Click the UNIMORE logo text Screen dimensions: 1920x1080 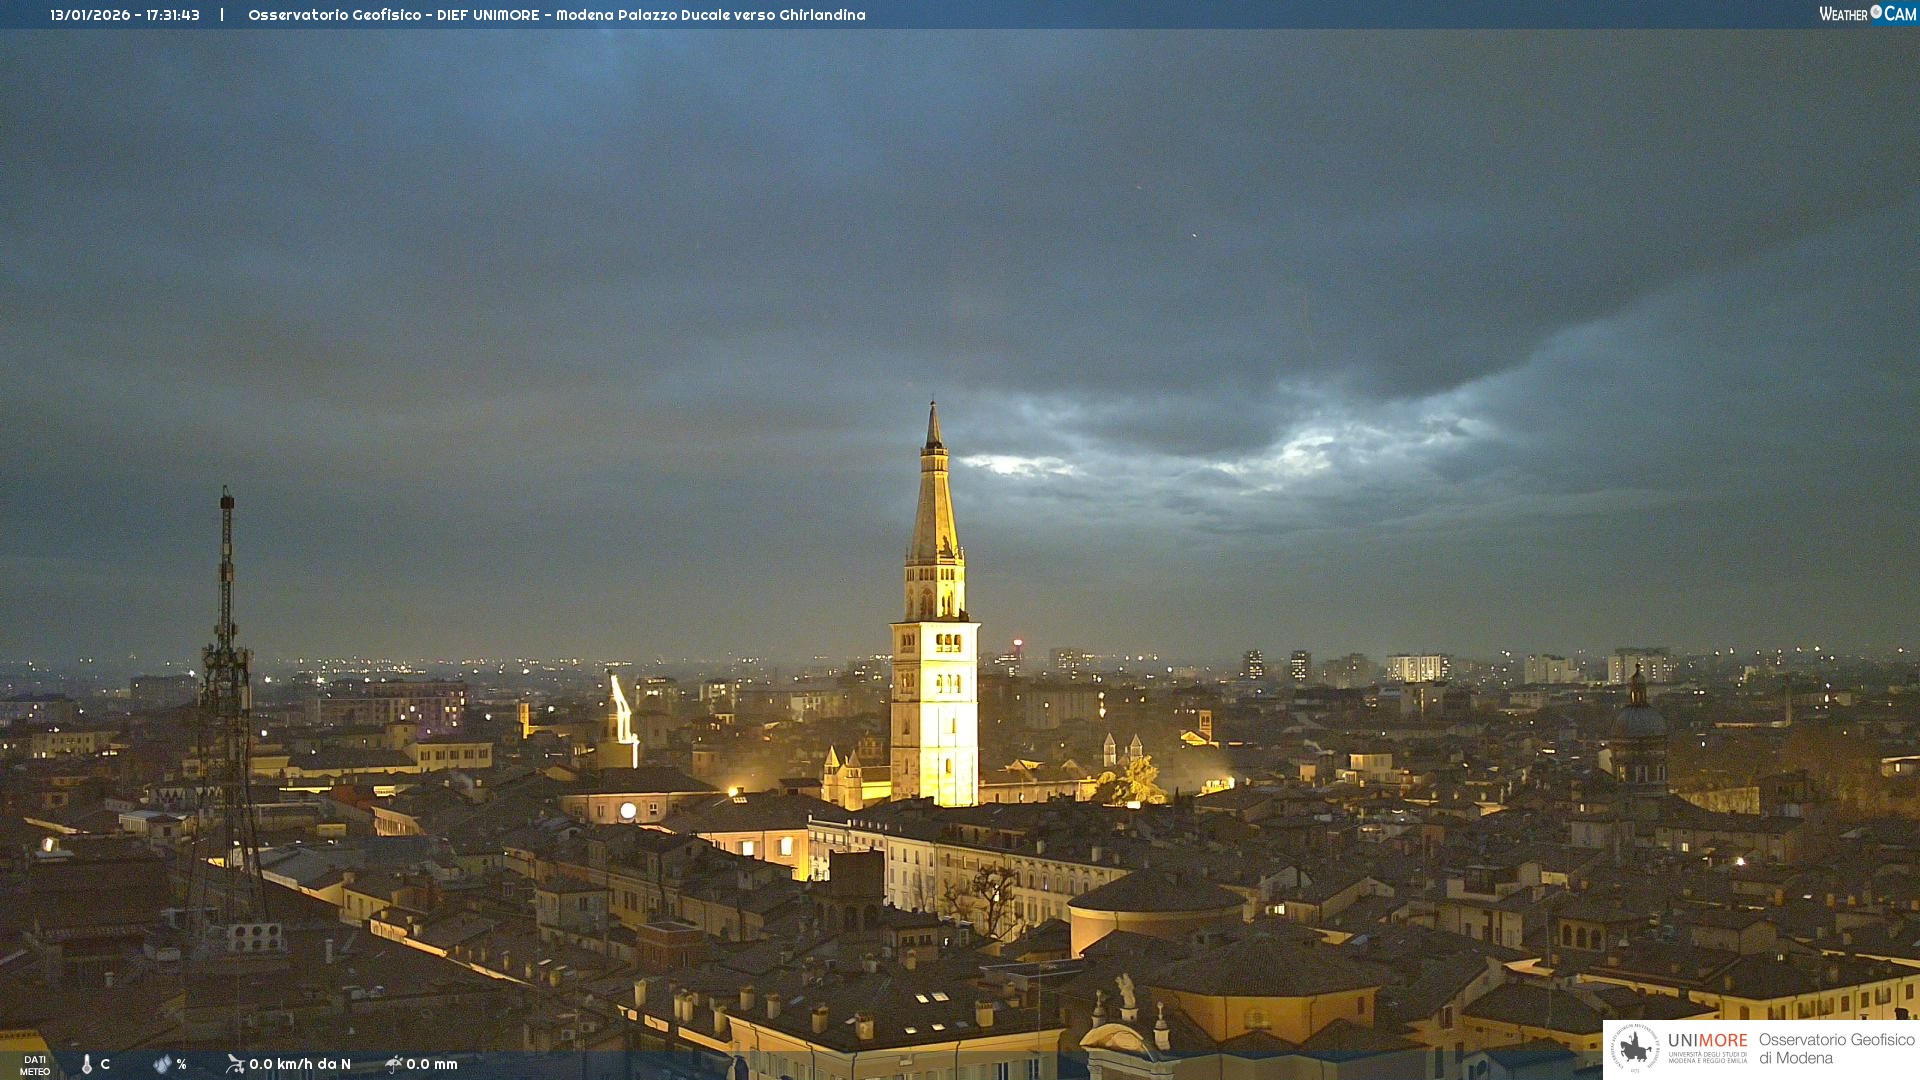coord(1707,1041)
